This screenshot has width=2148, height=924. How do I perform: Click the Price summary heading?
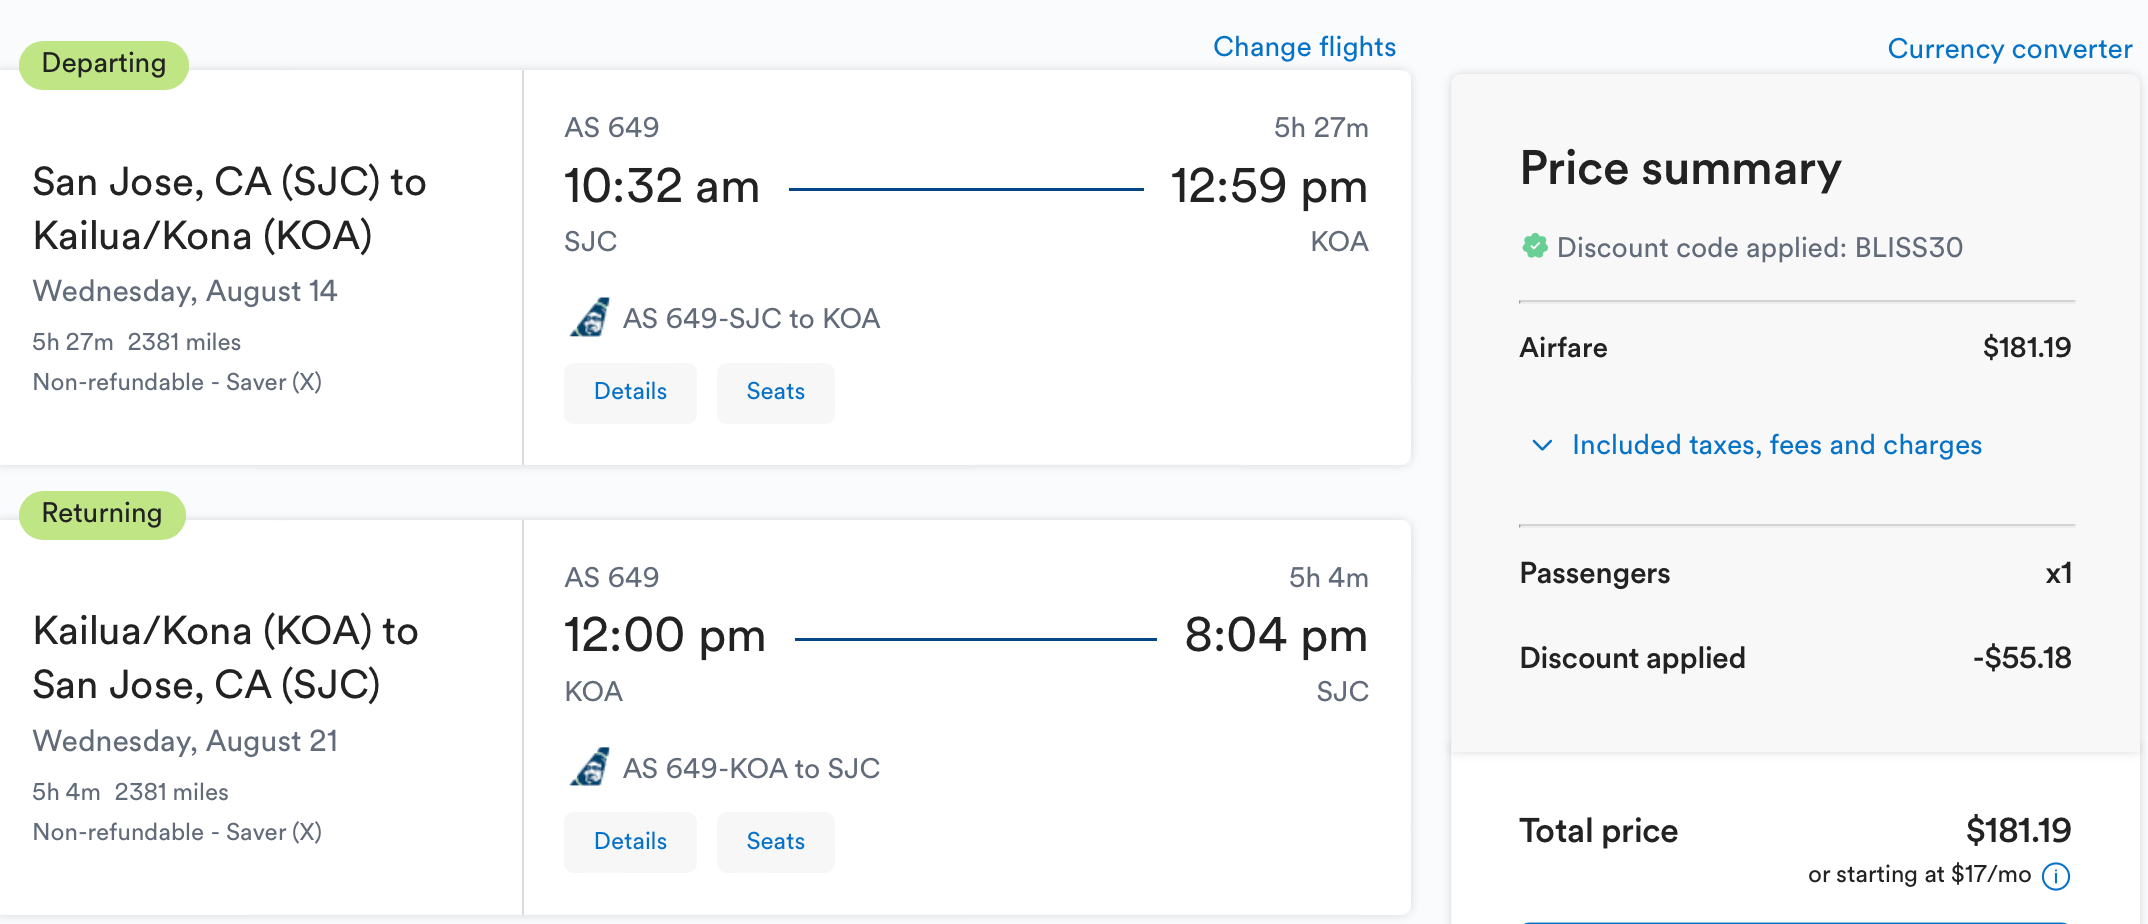click(x=1680, y=169)
